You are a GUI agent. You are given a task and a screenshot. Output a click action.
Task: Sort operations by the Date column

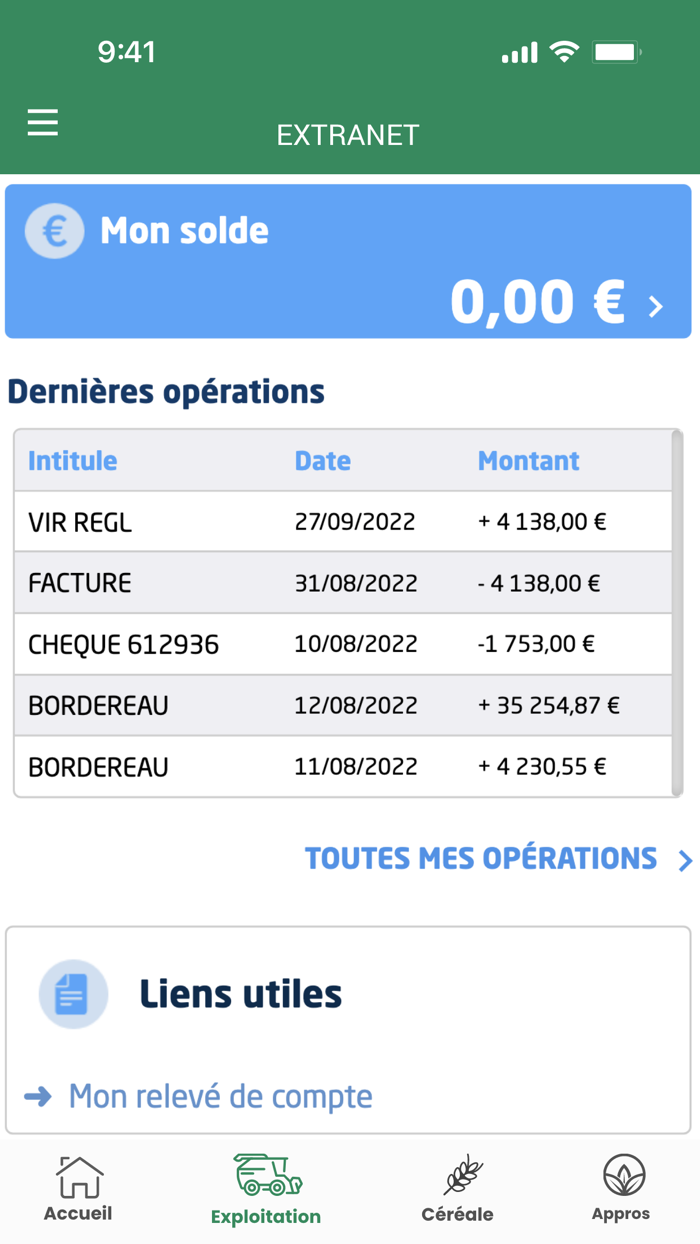pyautogui.click(x=322, y=461)
